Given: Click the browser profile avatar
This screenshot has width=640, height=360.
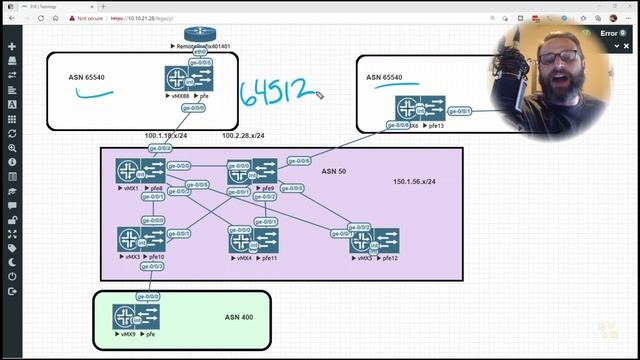Looking at the screenshot, I should pyautogui.click(x=613, y=18).
